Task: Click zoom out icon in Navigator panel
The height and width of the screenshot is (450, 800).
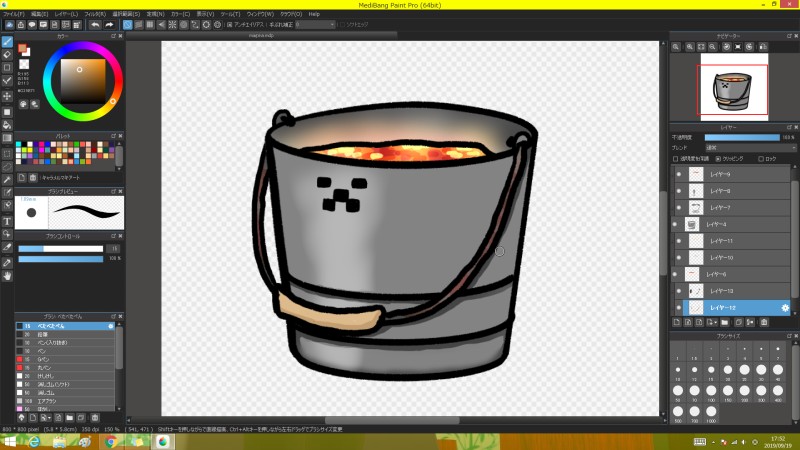Action: 712,47
